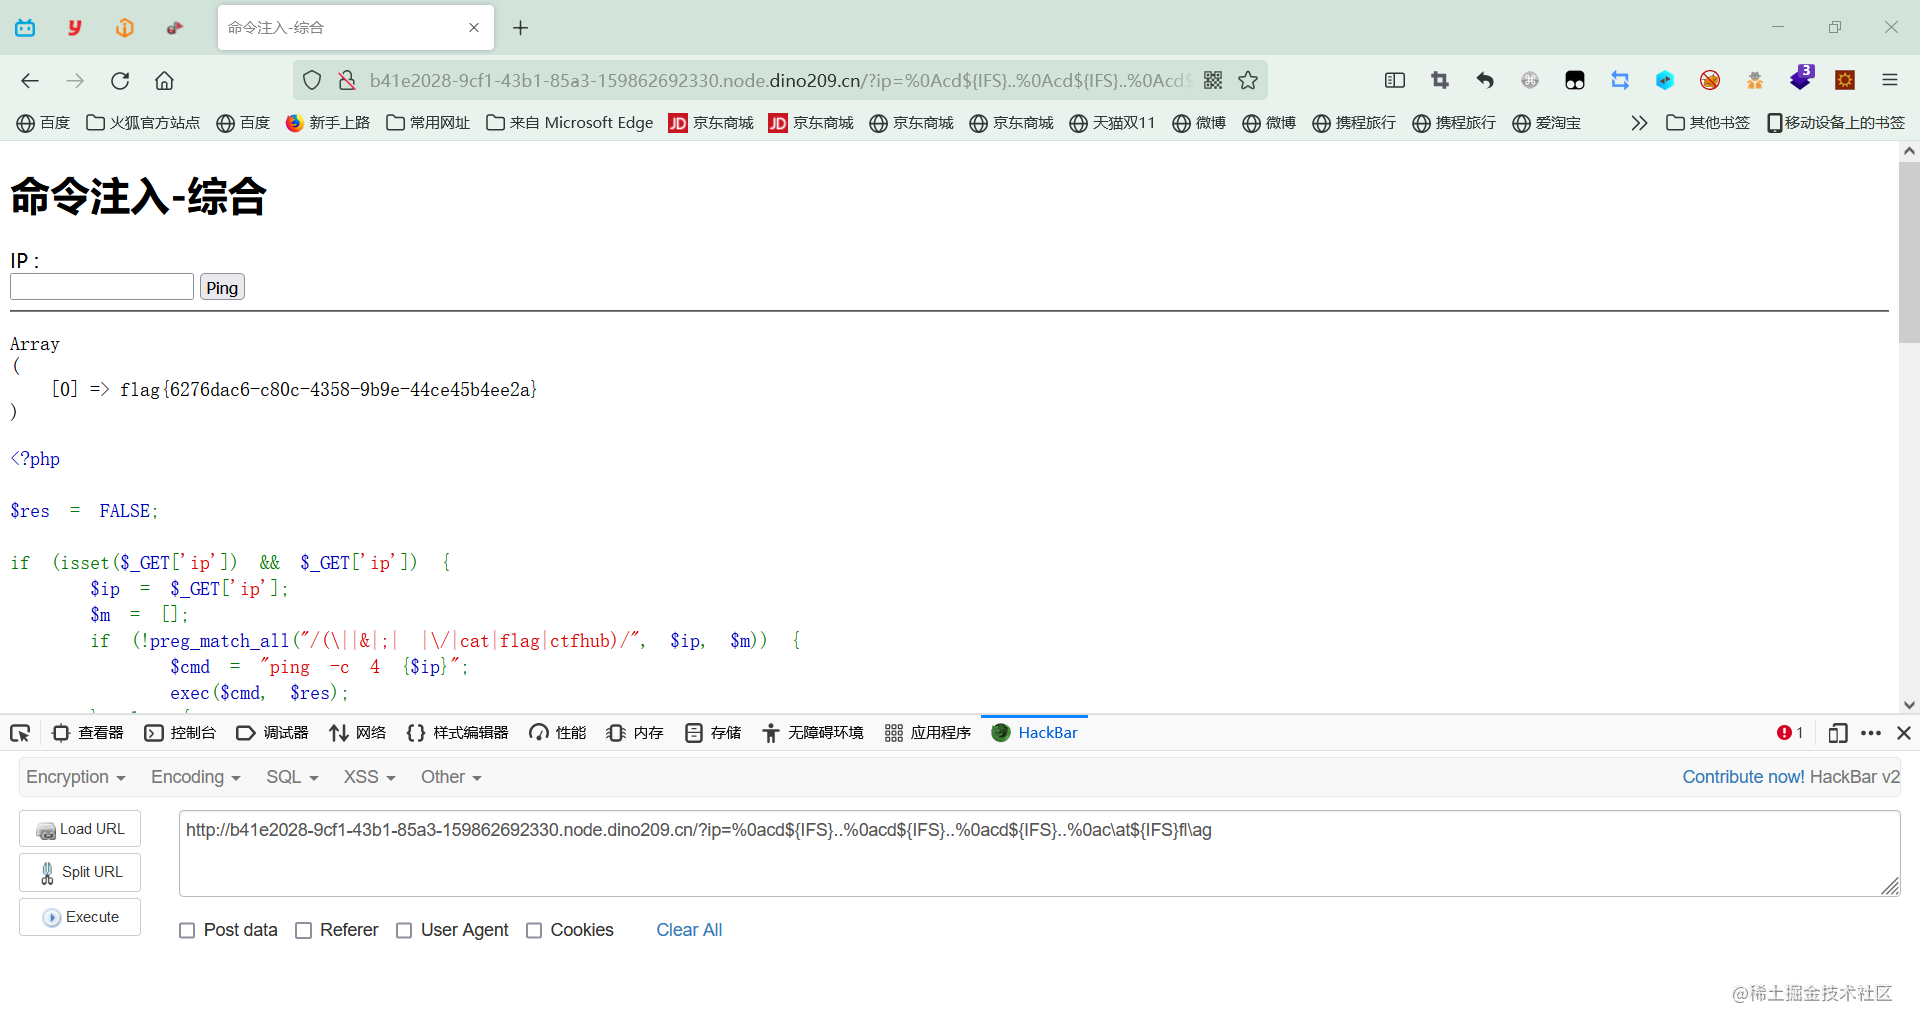Open the Contribute now! link
The width and height of the screenshot is (1920, 1030).
(1743, 777)
